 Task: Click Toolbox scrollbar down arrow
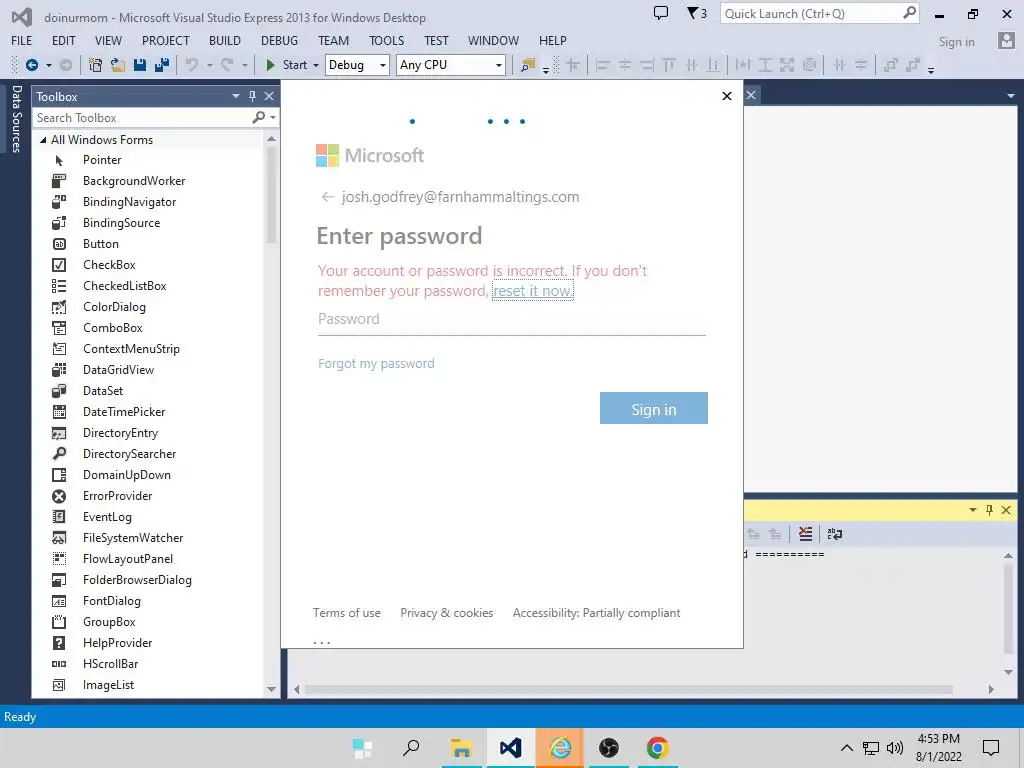(272, 690)
